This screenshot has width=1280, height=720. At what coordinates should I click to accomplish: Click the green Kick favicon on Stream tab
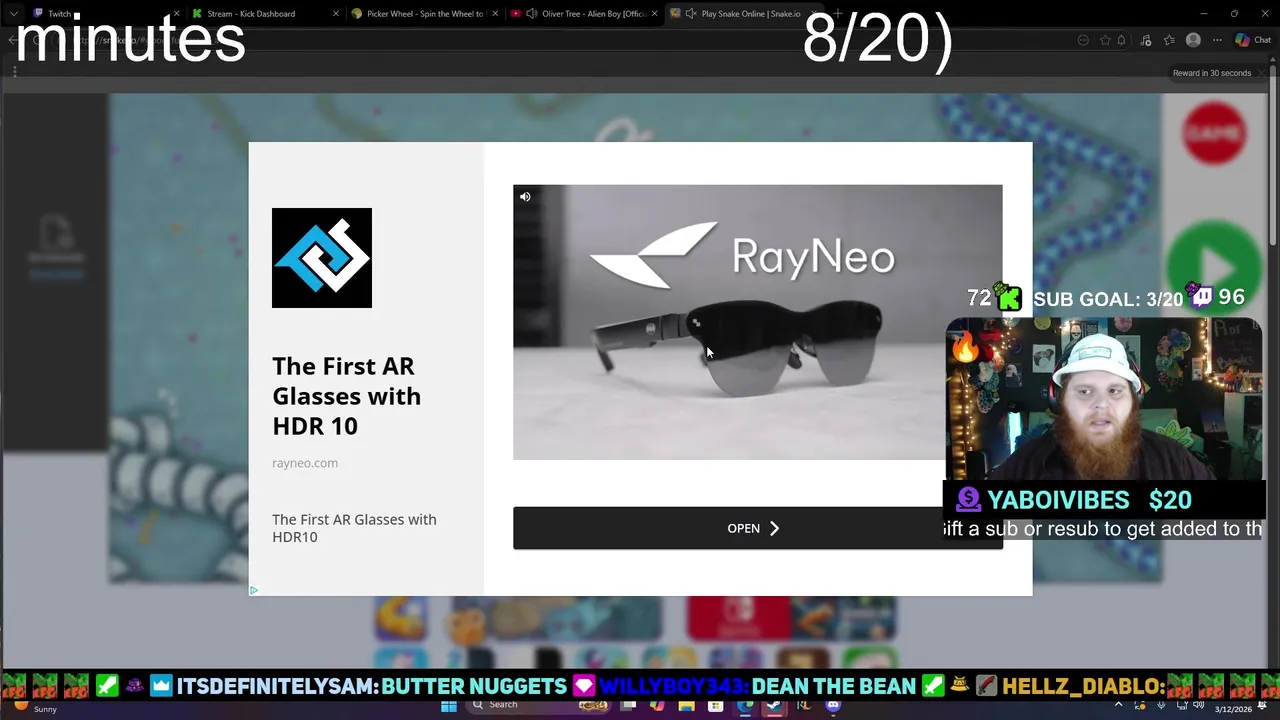pyautogui.click(x=197, y=14)
